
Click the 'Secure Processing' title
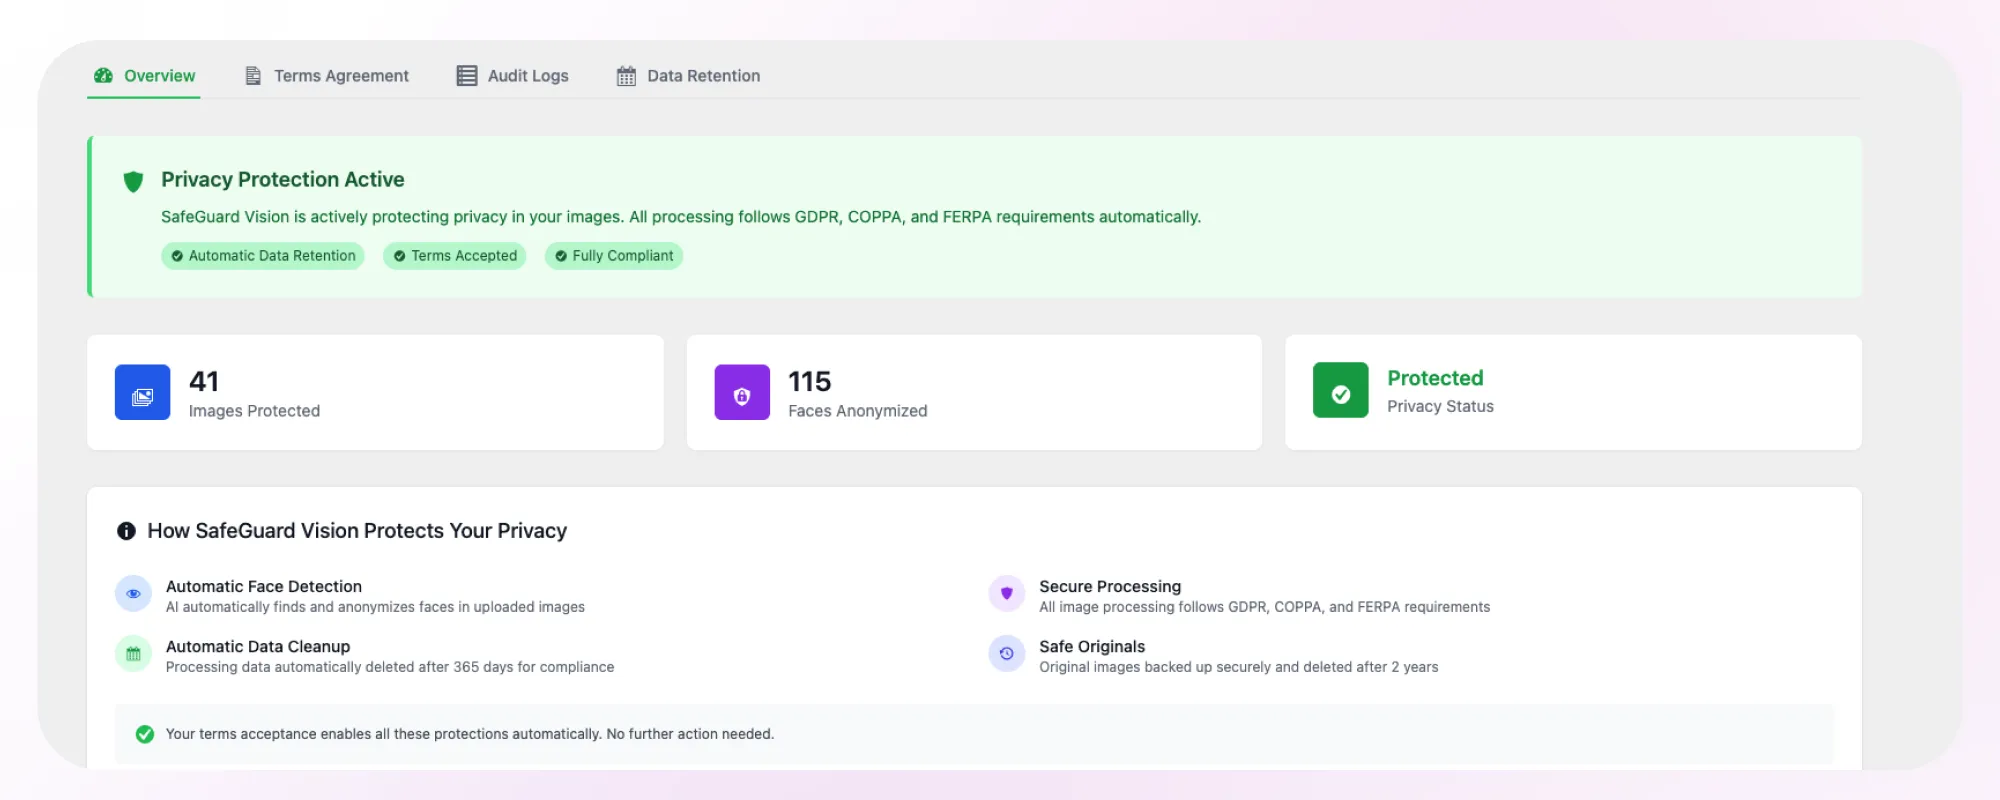tap(1110, 586)
